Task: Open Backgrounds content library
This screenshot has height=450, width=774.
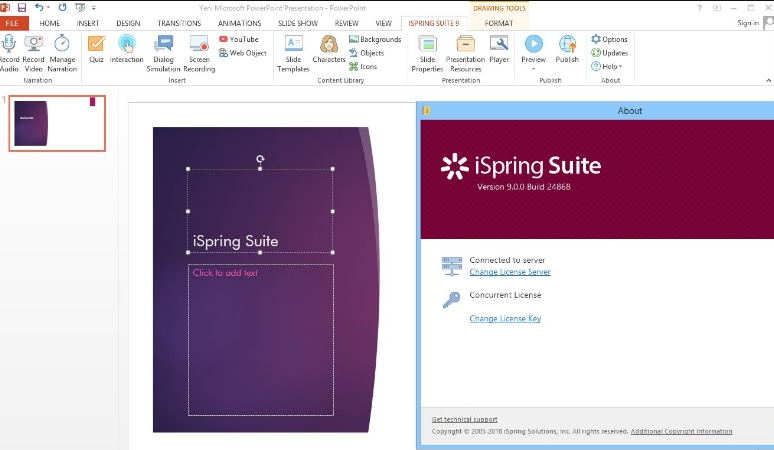Action: (x=375, y=39)
